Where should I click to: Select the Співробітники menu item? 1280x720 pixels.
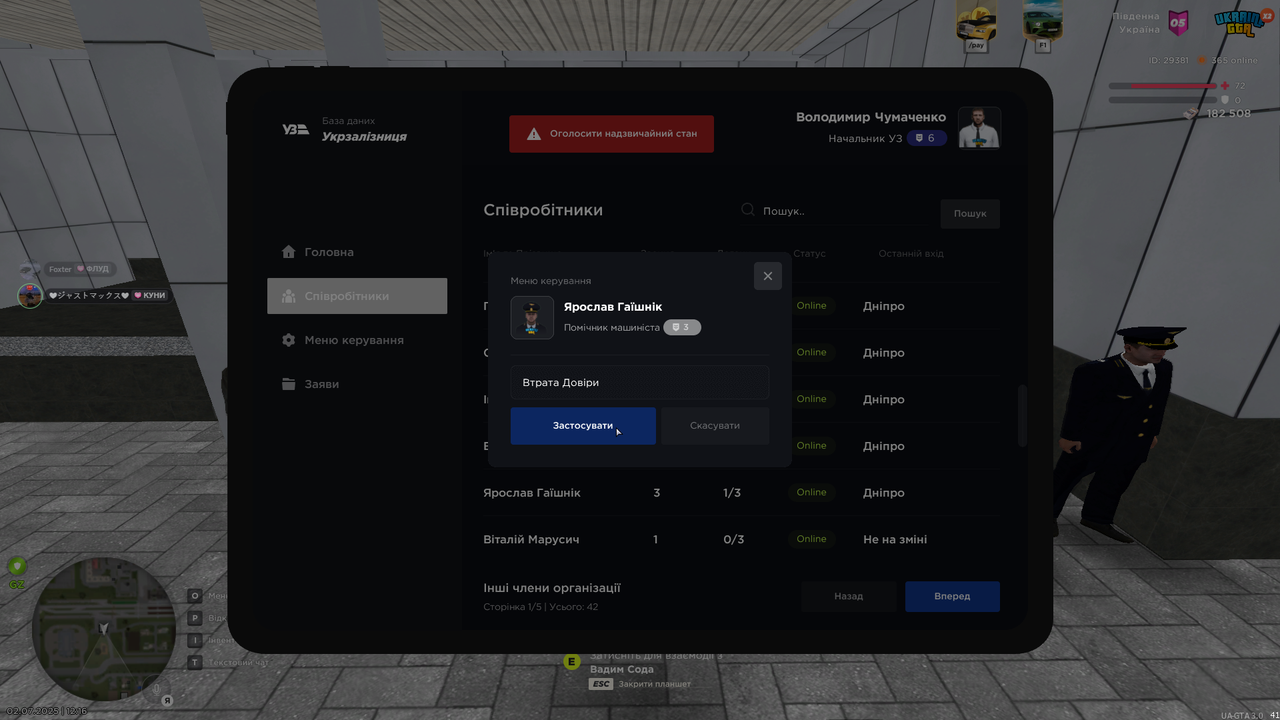click(357, 296)
